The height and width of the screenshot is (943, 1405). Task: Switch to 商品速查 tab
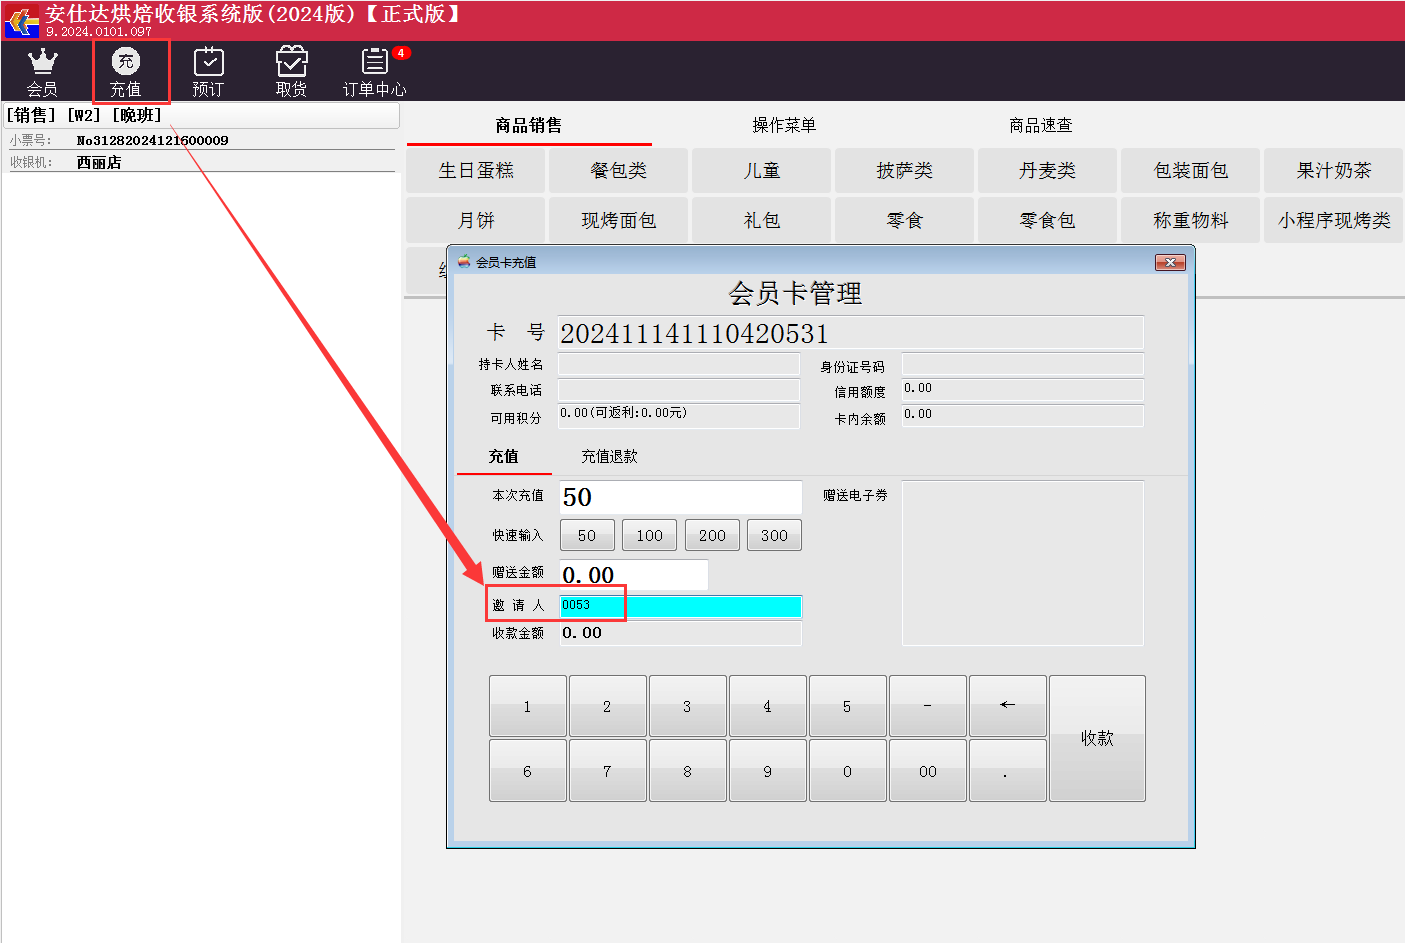1040,125
